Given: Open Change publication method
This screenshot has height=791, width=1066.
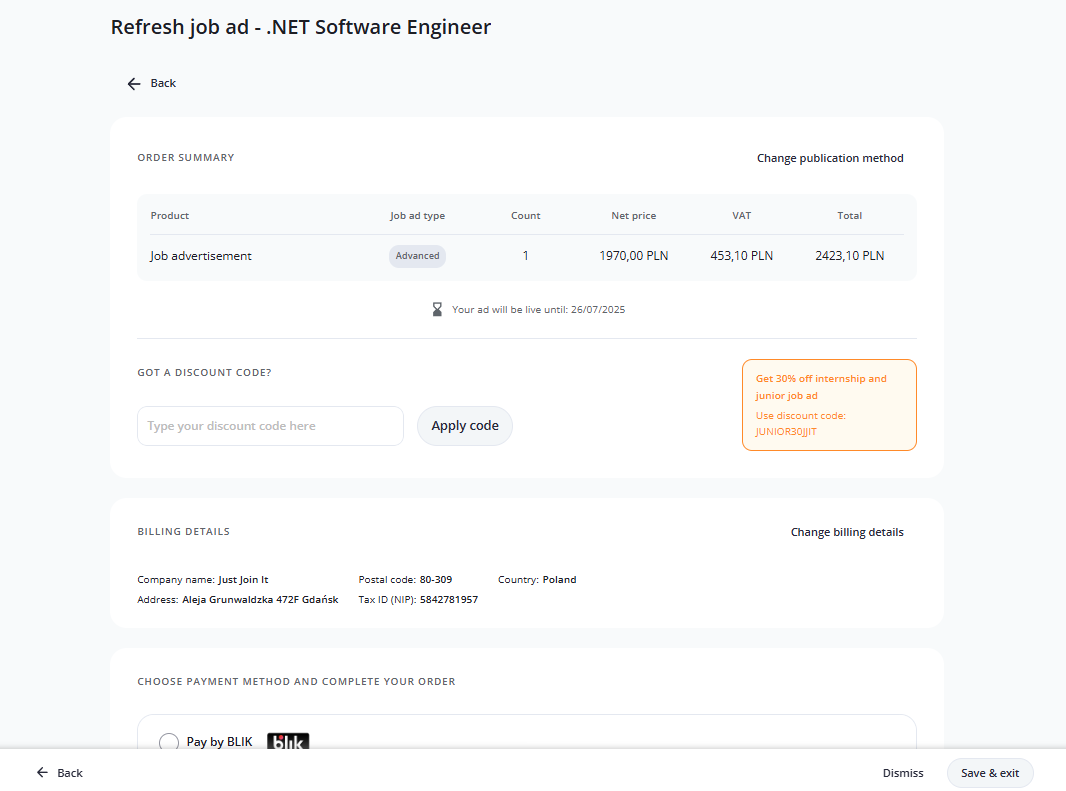Looking at the screenshot, I should click(829, 158).
